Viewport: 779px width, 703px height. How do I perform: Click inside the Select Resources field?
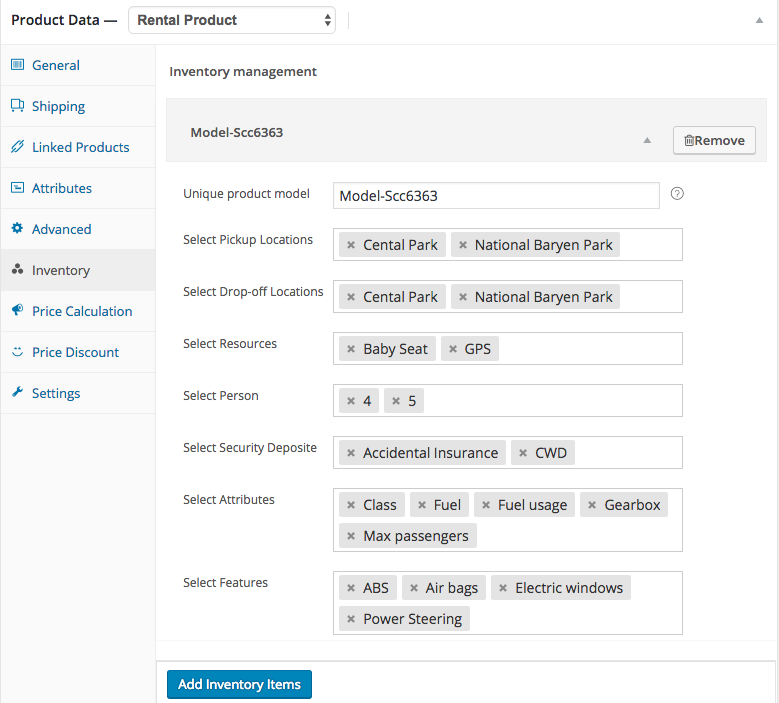pyautogui.click(x=590, y=349)
